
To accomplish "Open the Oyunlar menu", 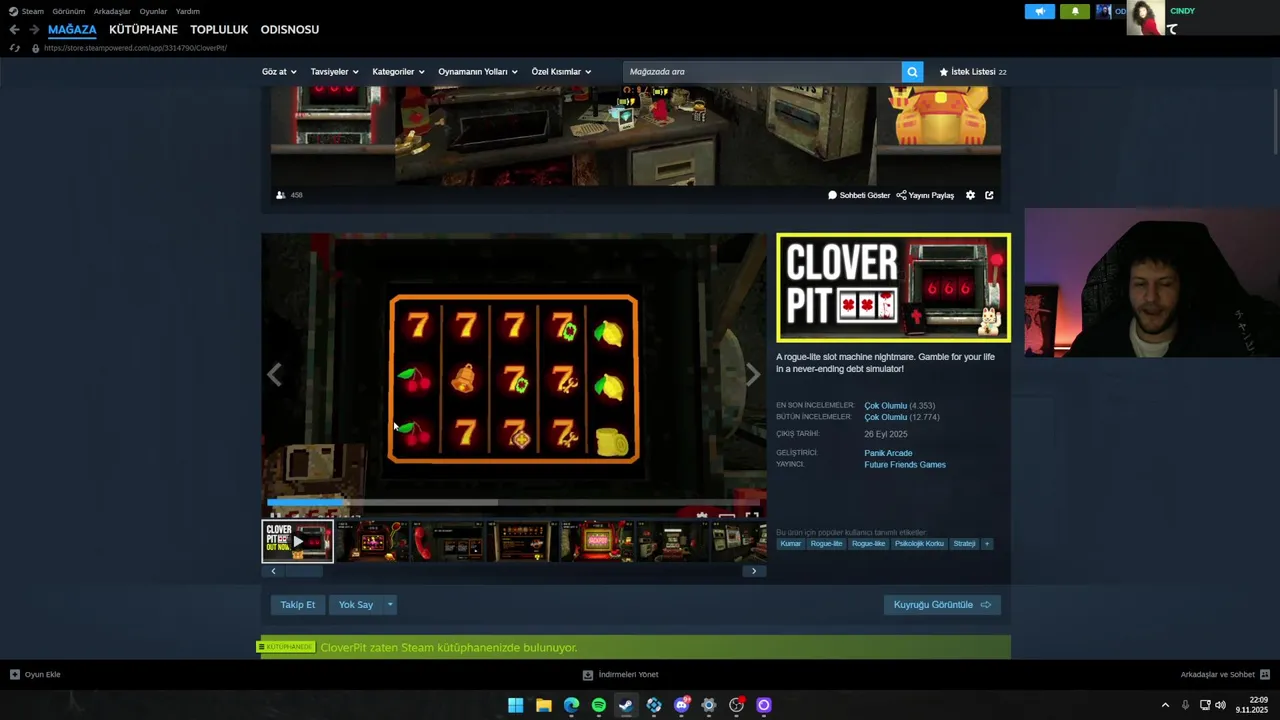I will click(153, 11).
